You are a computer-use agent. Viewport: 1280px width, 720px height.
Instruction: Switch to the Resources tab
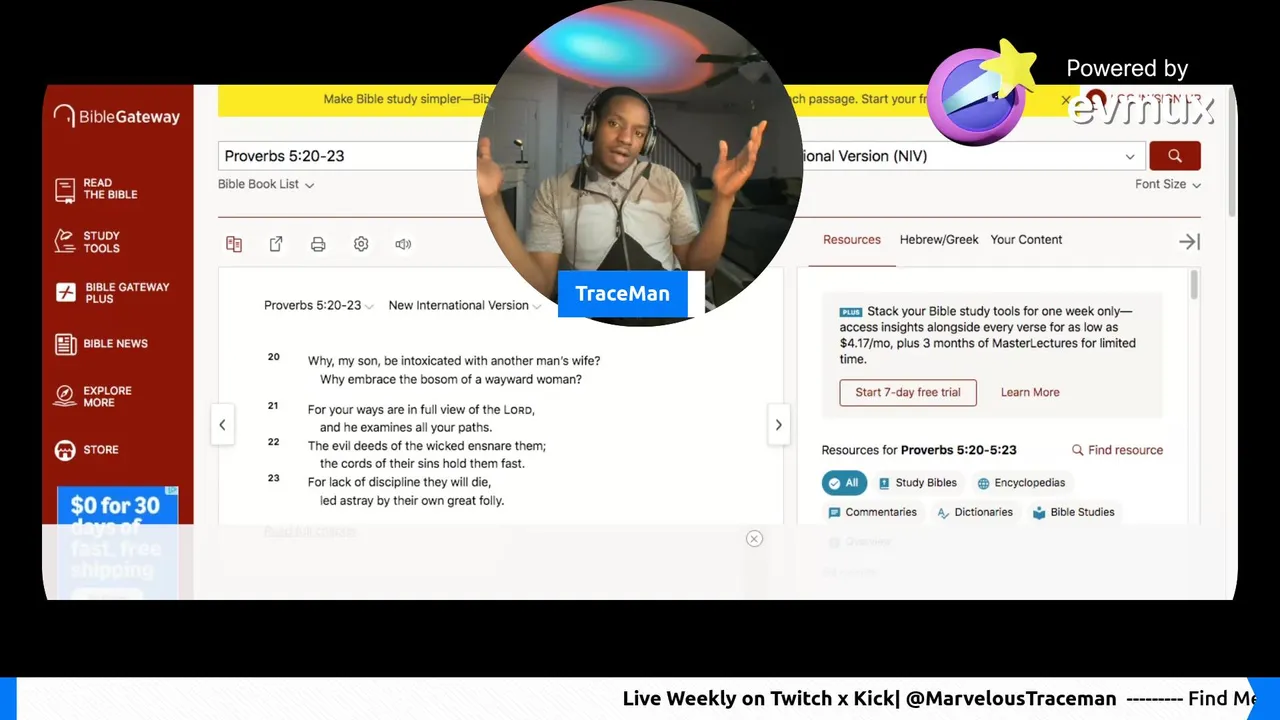(x=852, y=240)
